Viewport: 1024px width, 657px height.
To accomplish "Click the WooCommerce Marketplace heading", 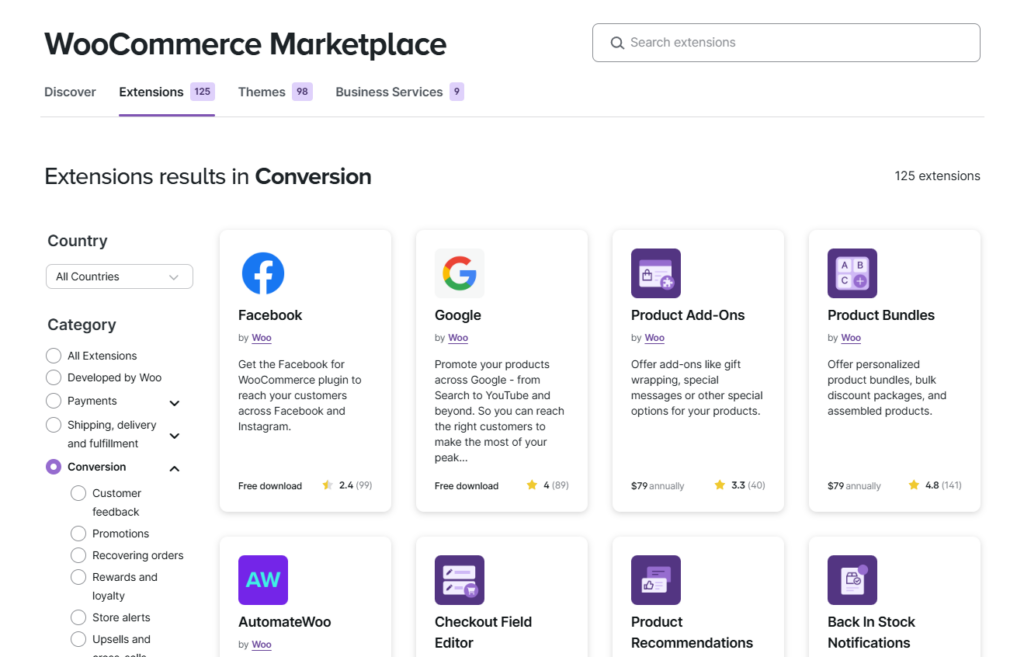I will click(245, 44).
